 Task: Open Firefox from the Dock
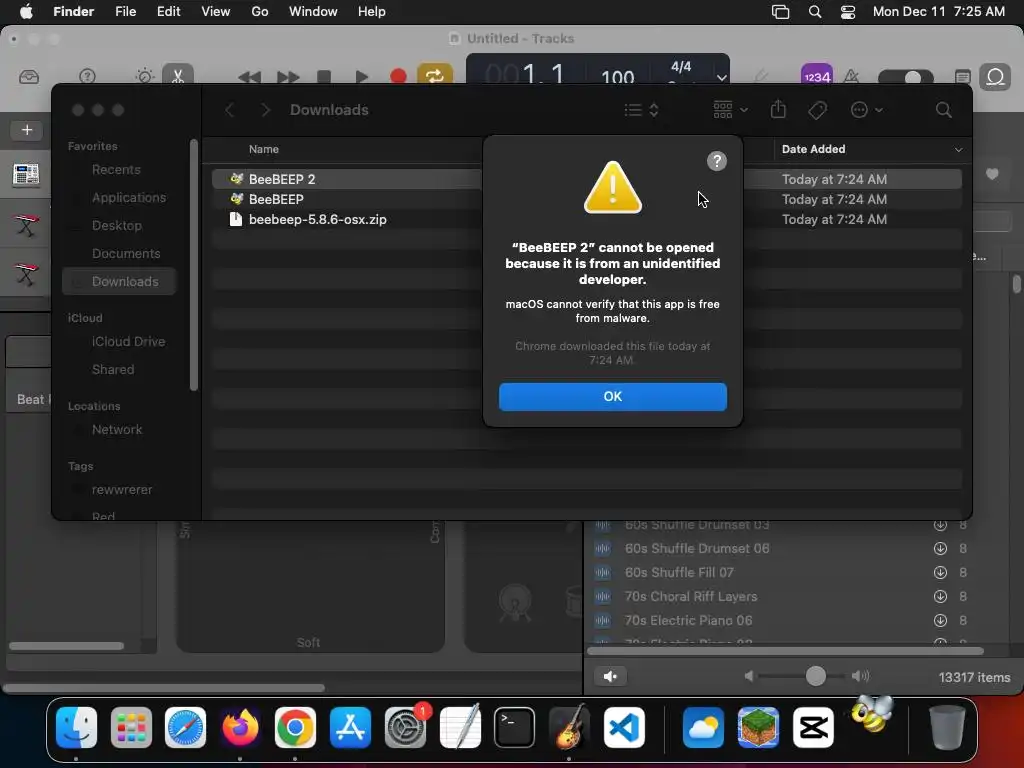(x=240, y=727)
